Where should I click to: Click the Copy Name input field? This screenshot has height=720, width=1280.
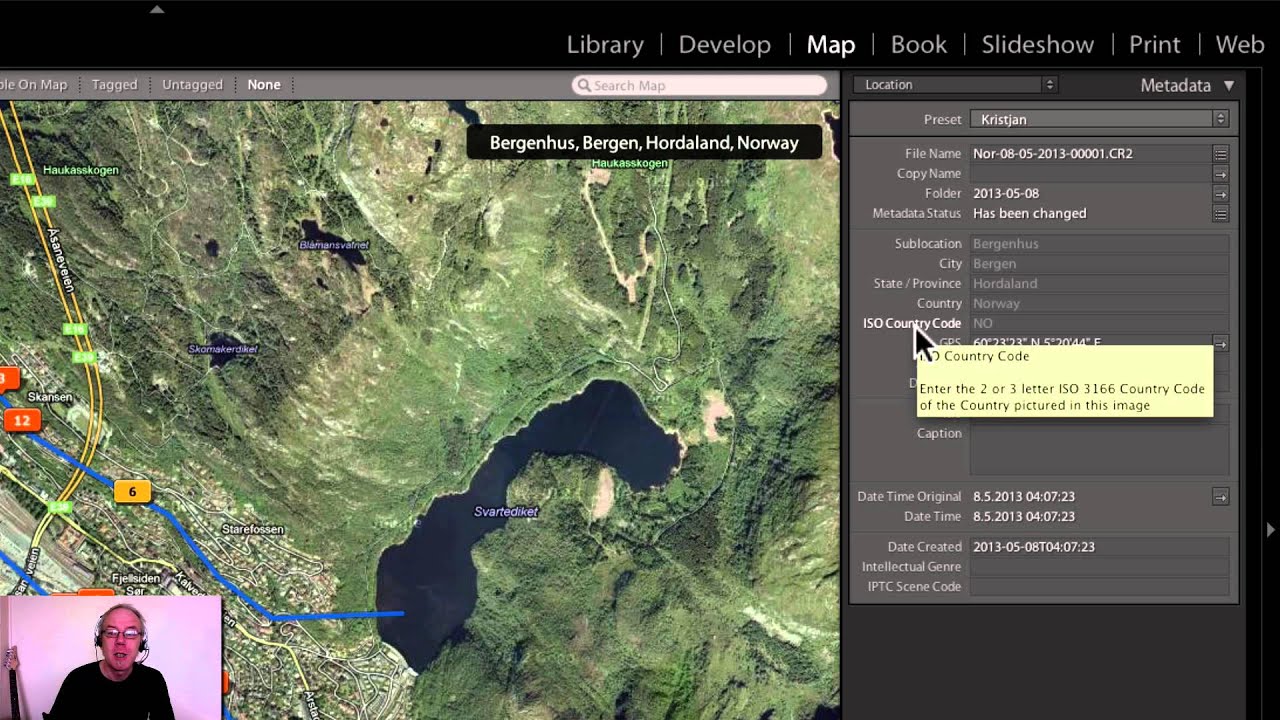1090,174
